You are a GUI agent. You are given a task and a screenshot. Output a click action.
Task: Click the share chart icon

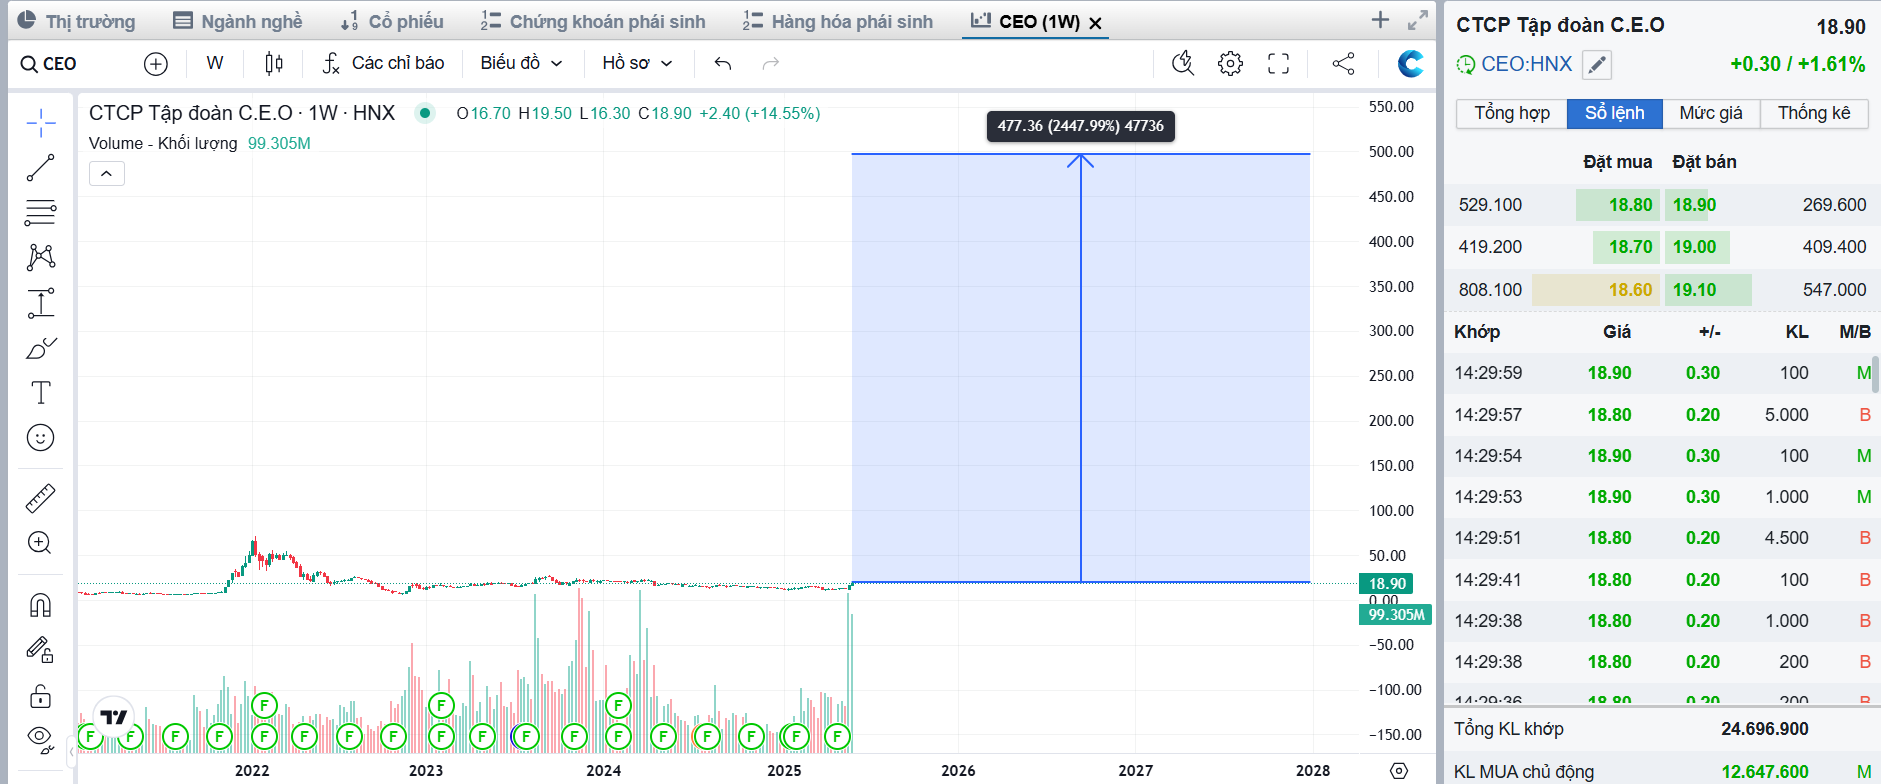[1344, 64]
